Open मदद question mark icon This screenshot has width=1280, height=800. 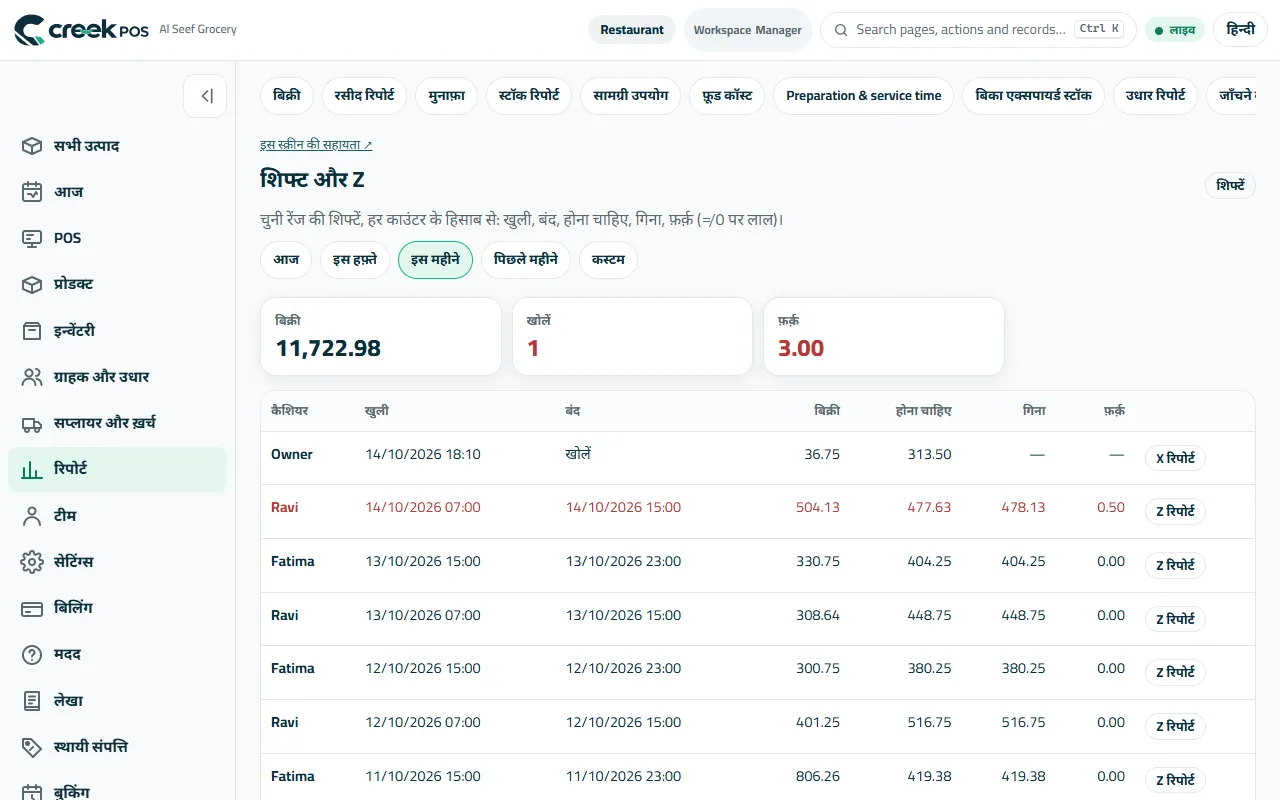[32, 654]
